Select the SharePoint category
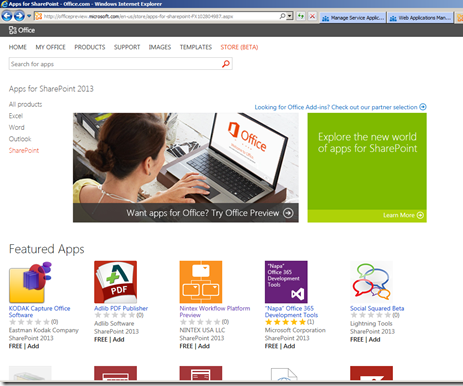463x386 pixels. 24,151
